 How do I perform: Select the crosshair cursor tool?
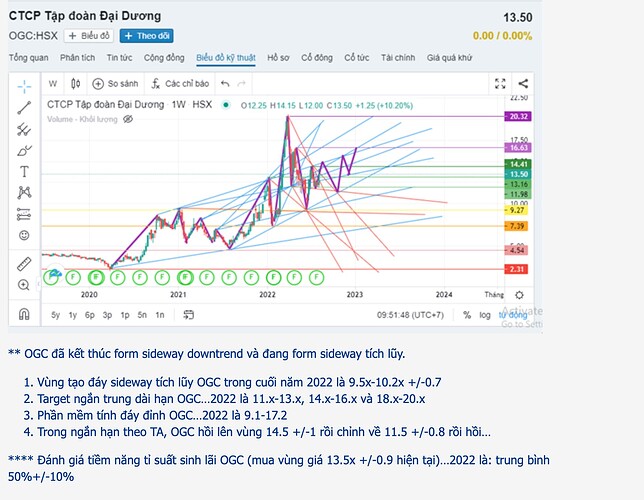click(24, 86)
